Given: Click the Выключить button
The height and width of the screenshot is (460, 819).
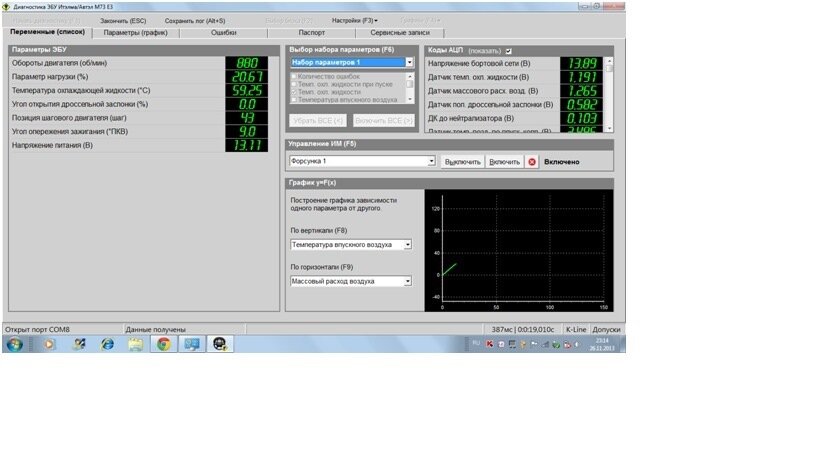Looking at the screenshot, I should click(462, 162).
